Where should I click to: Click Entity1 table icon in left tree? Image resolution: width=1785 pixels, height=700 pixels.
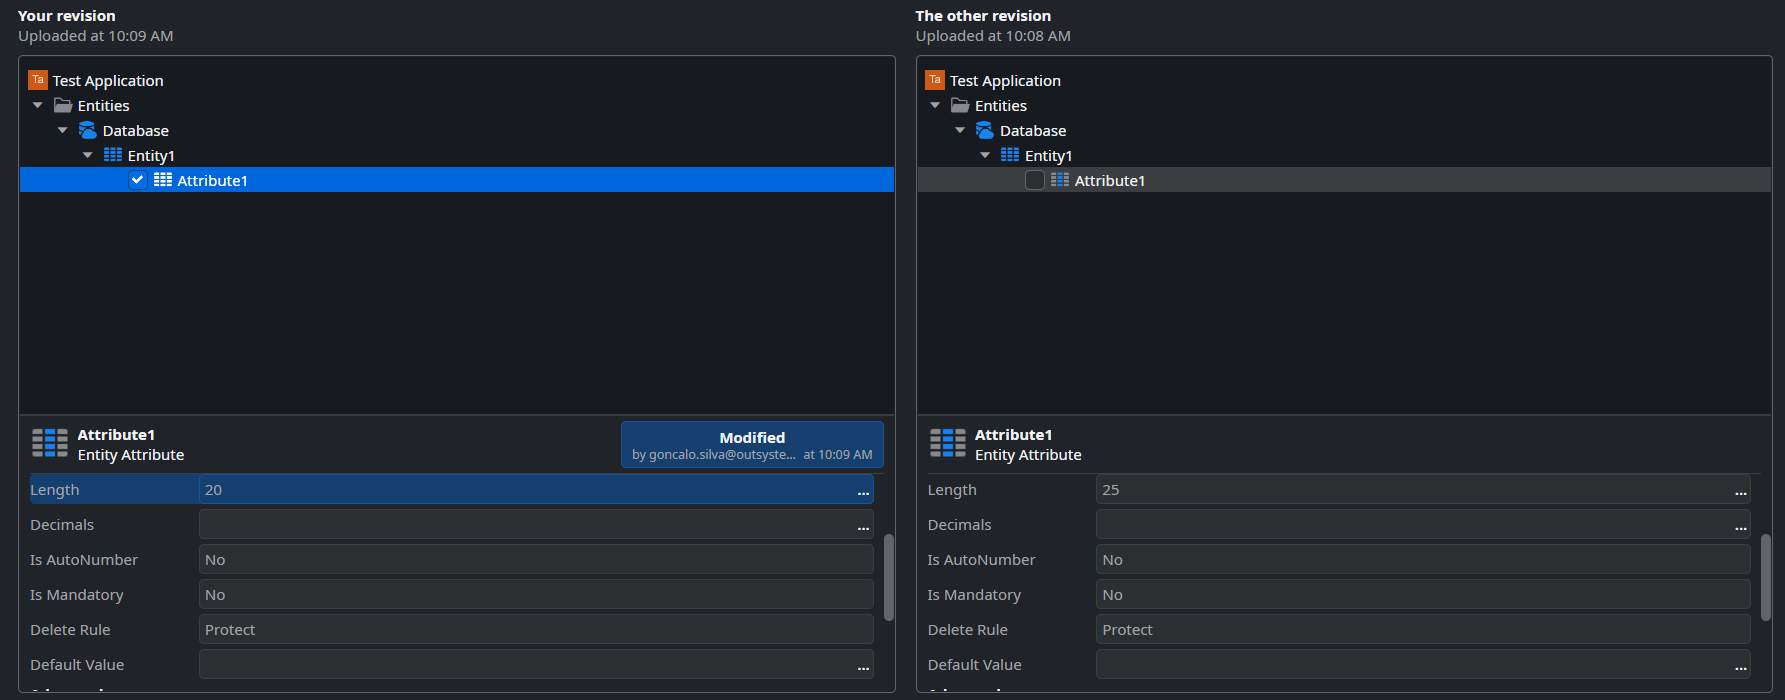coord(113,155)
